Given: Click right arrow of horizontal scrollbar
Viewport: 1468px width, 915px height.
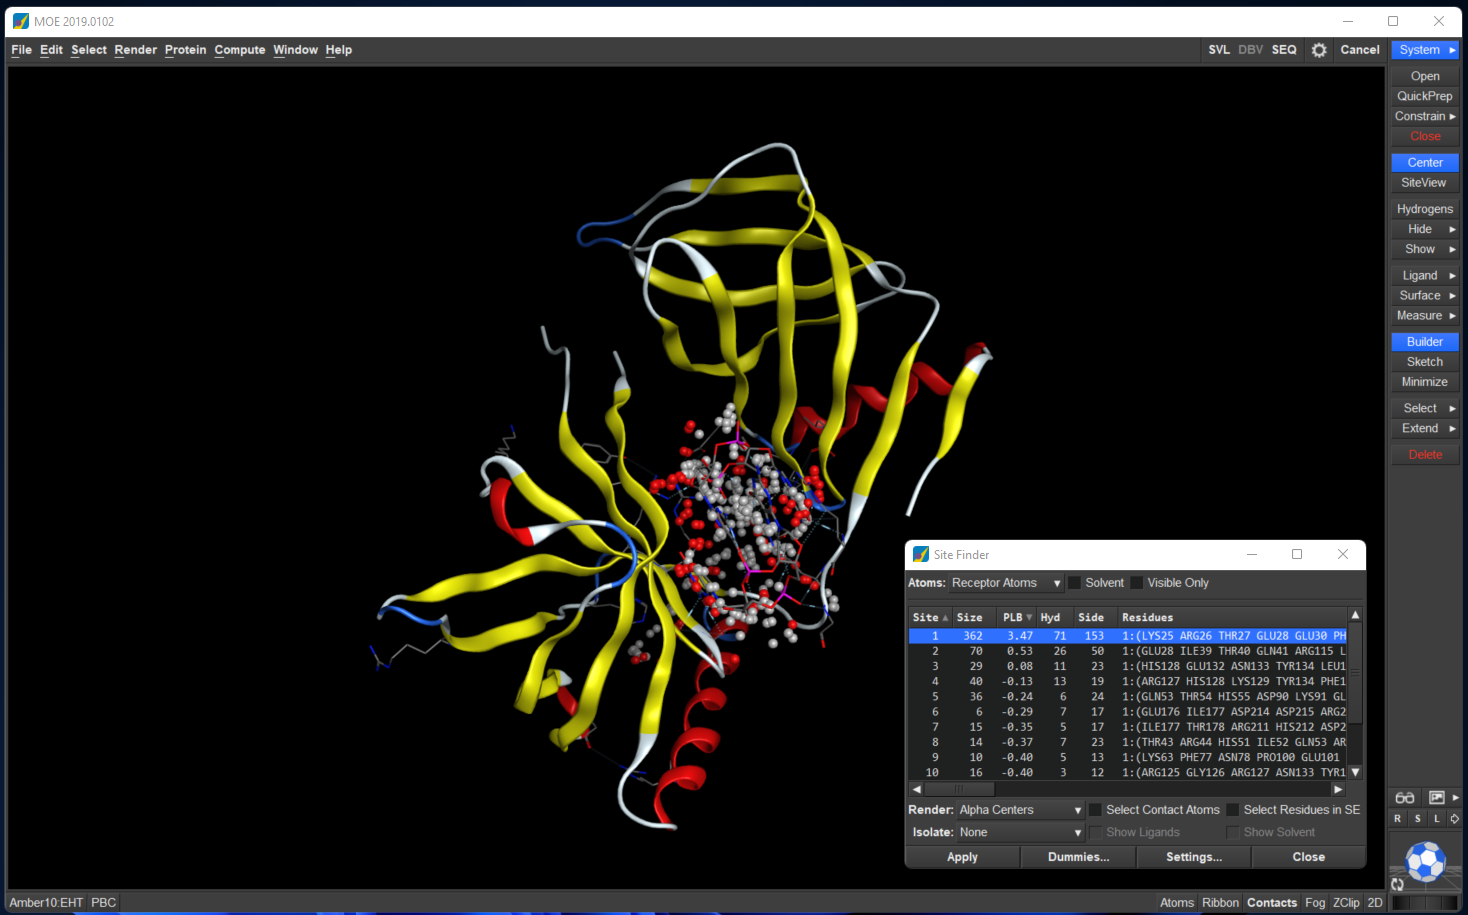Looking at the screenshot, I should coord(1338,789).
